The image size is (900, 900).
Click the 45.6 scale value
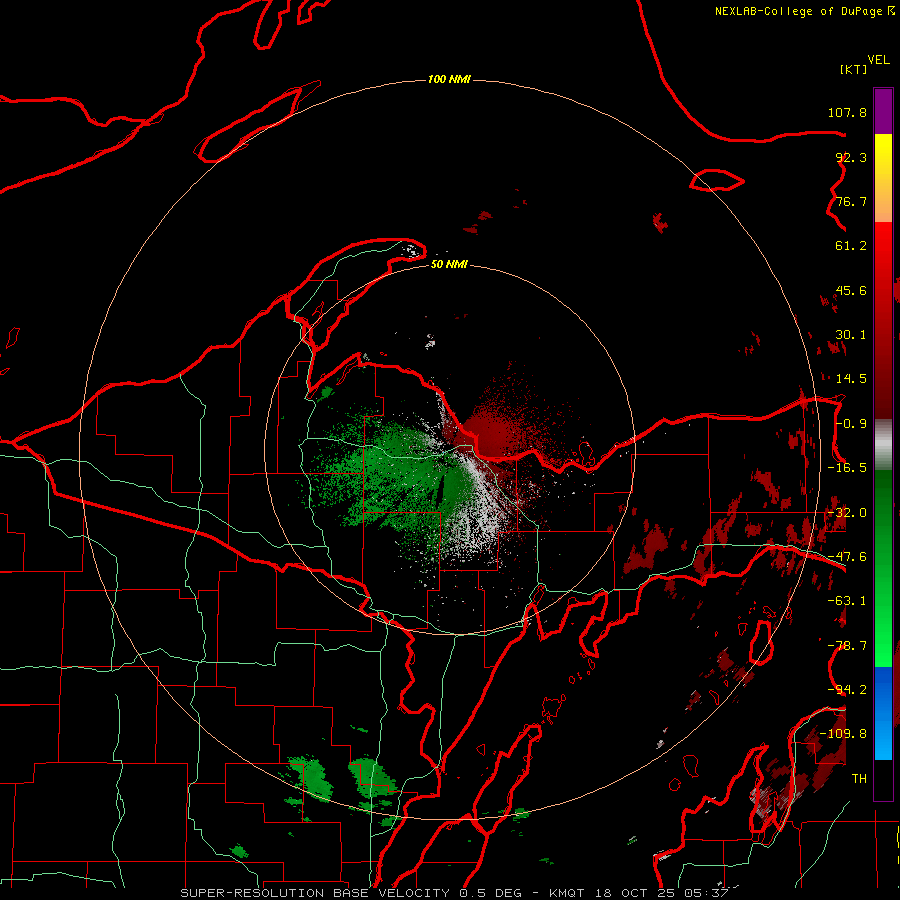coord(851,290)
